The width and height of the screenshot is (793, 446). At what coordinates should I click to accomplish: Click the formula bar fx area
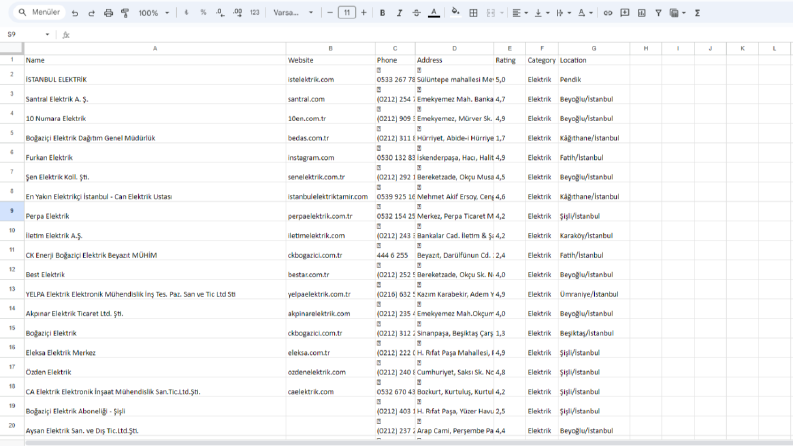click(x=66, y=35)
